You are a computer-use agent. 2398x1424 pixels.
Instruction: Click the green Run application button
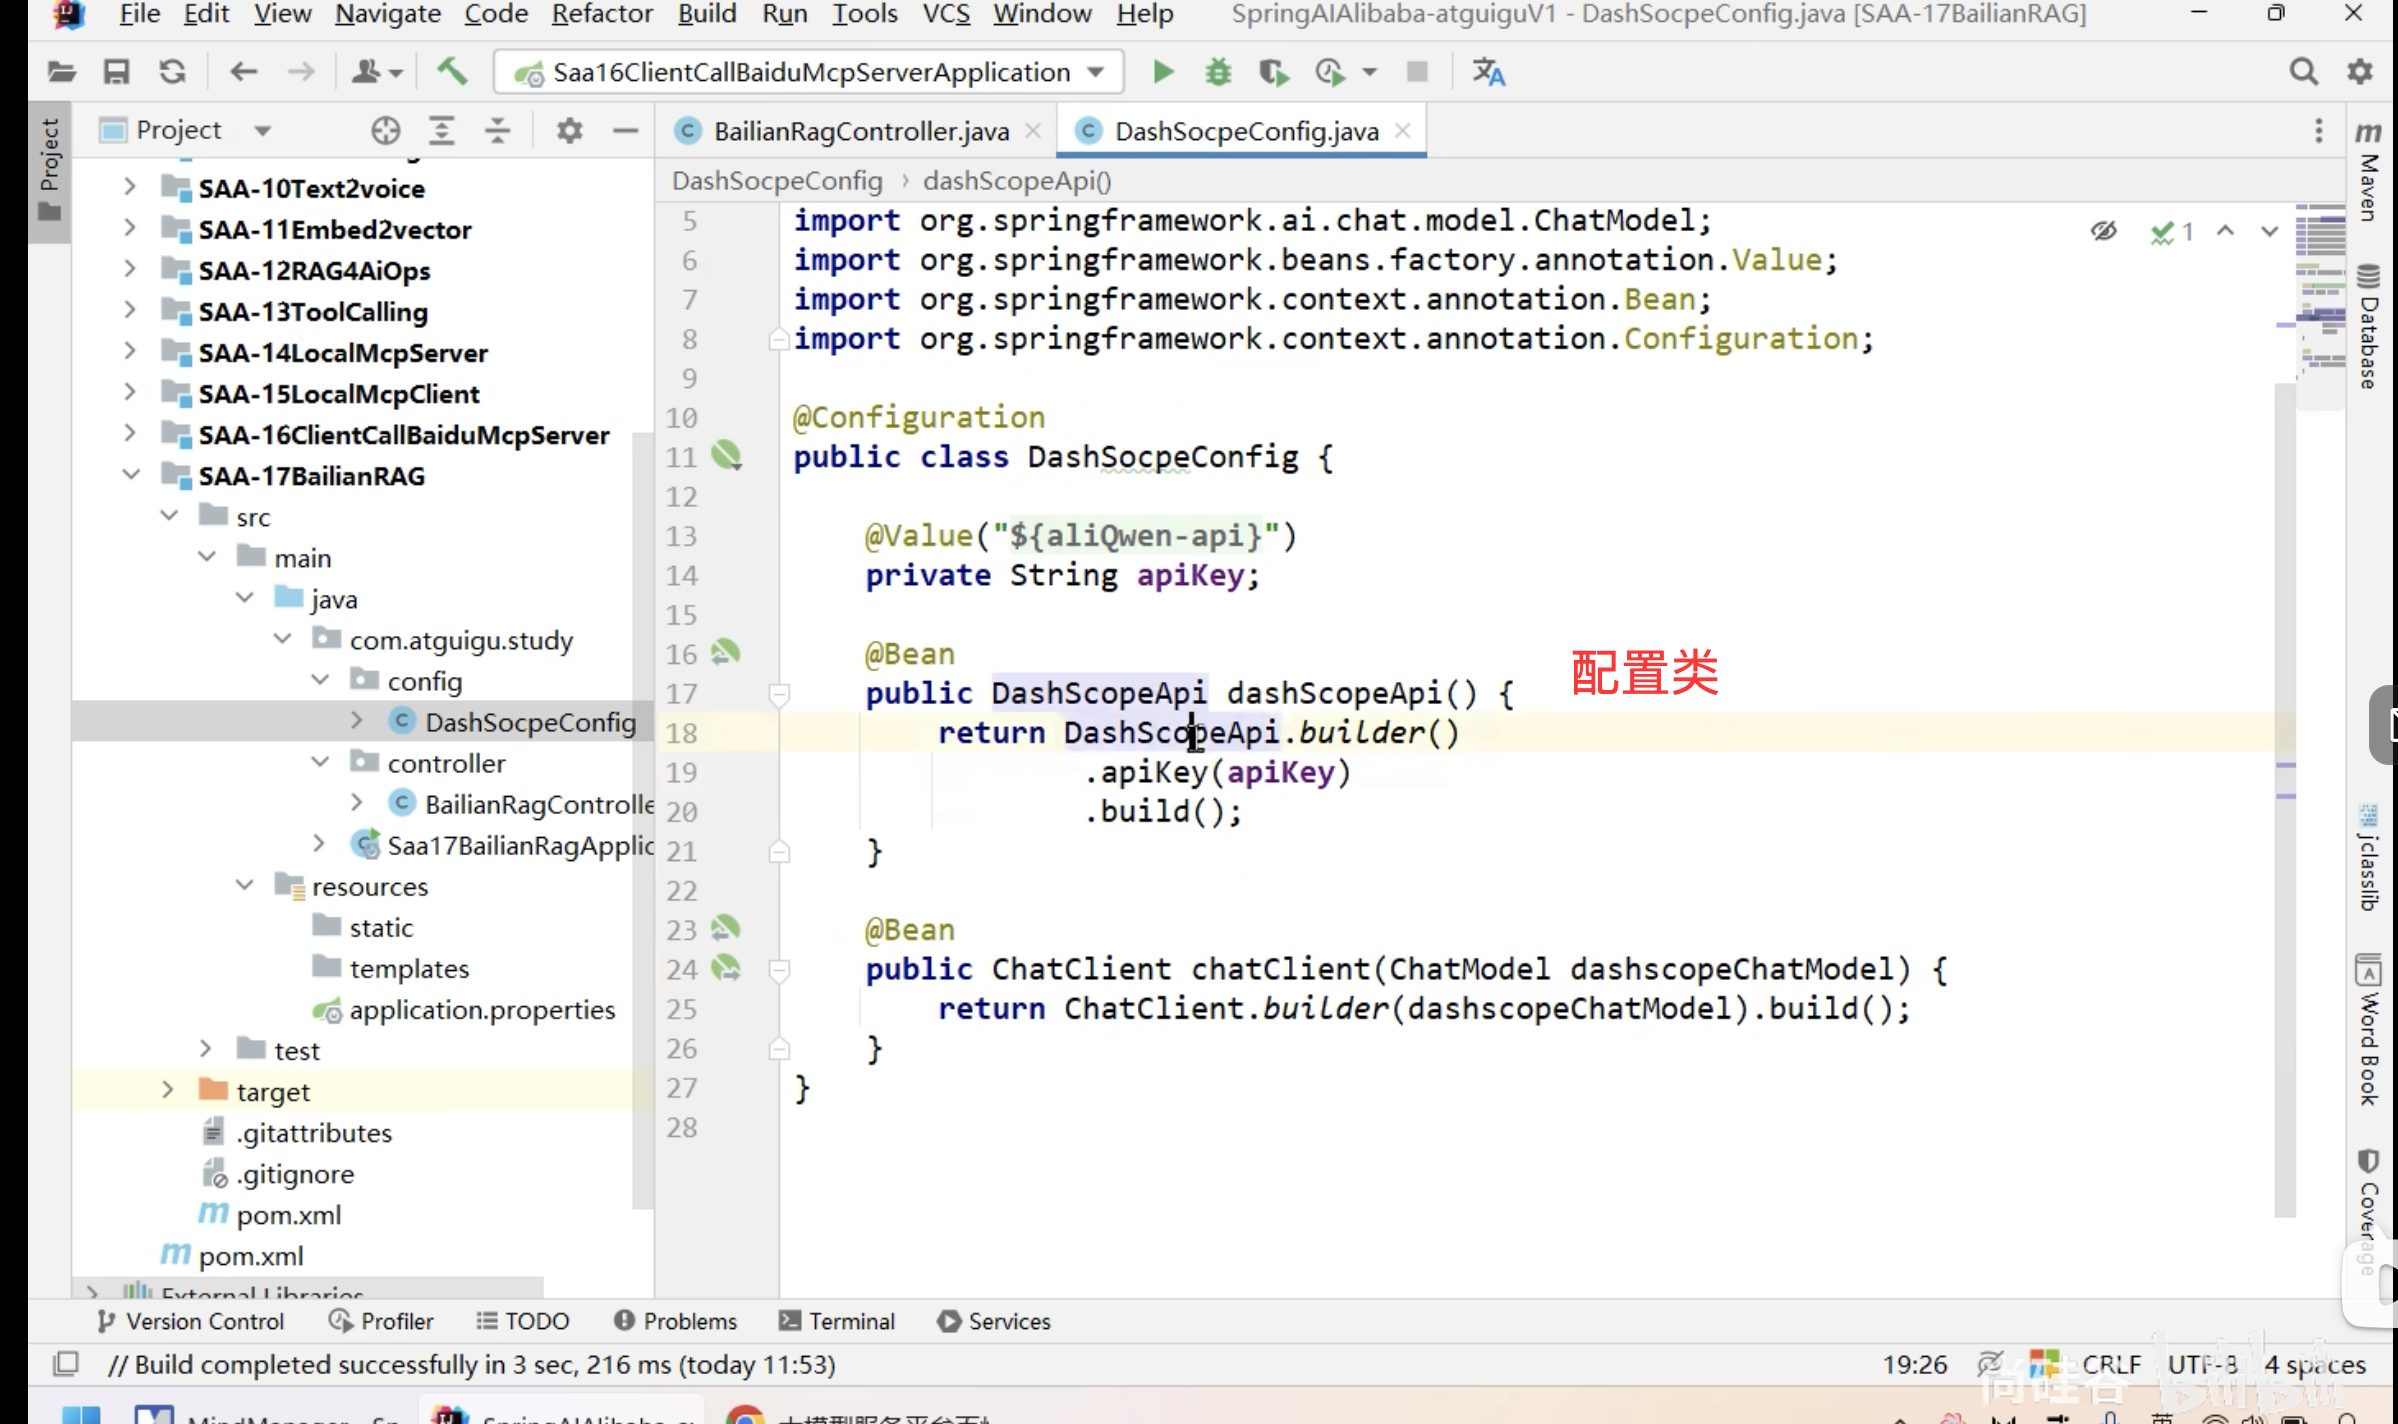click(1162, 72)
